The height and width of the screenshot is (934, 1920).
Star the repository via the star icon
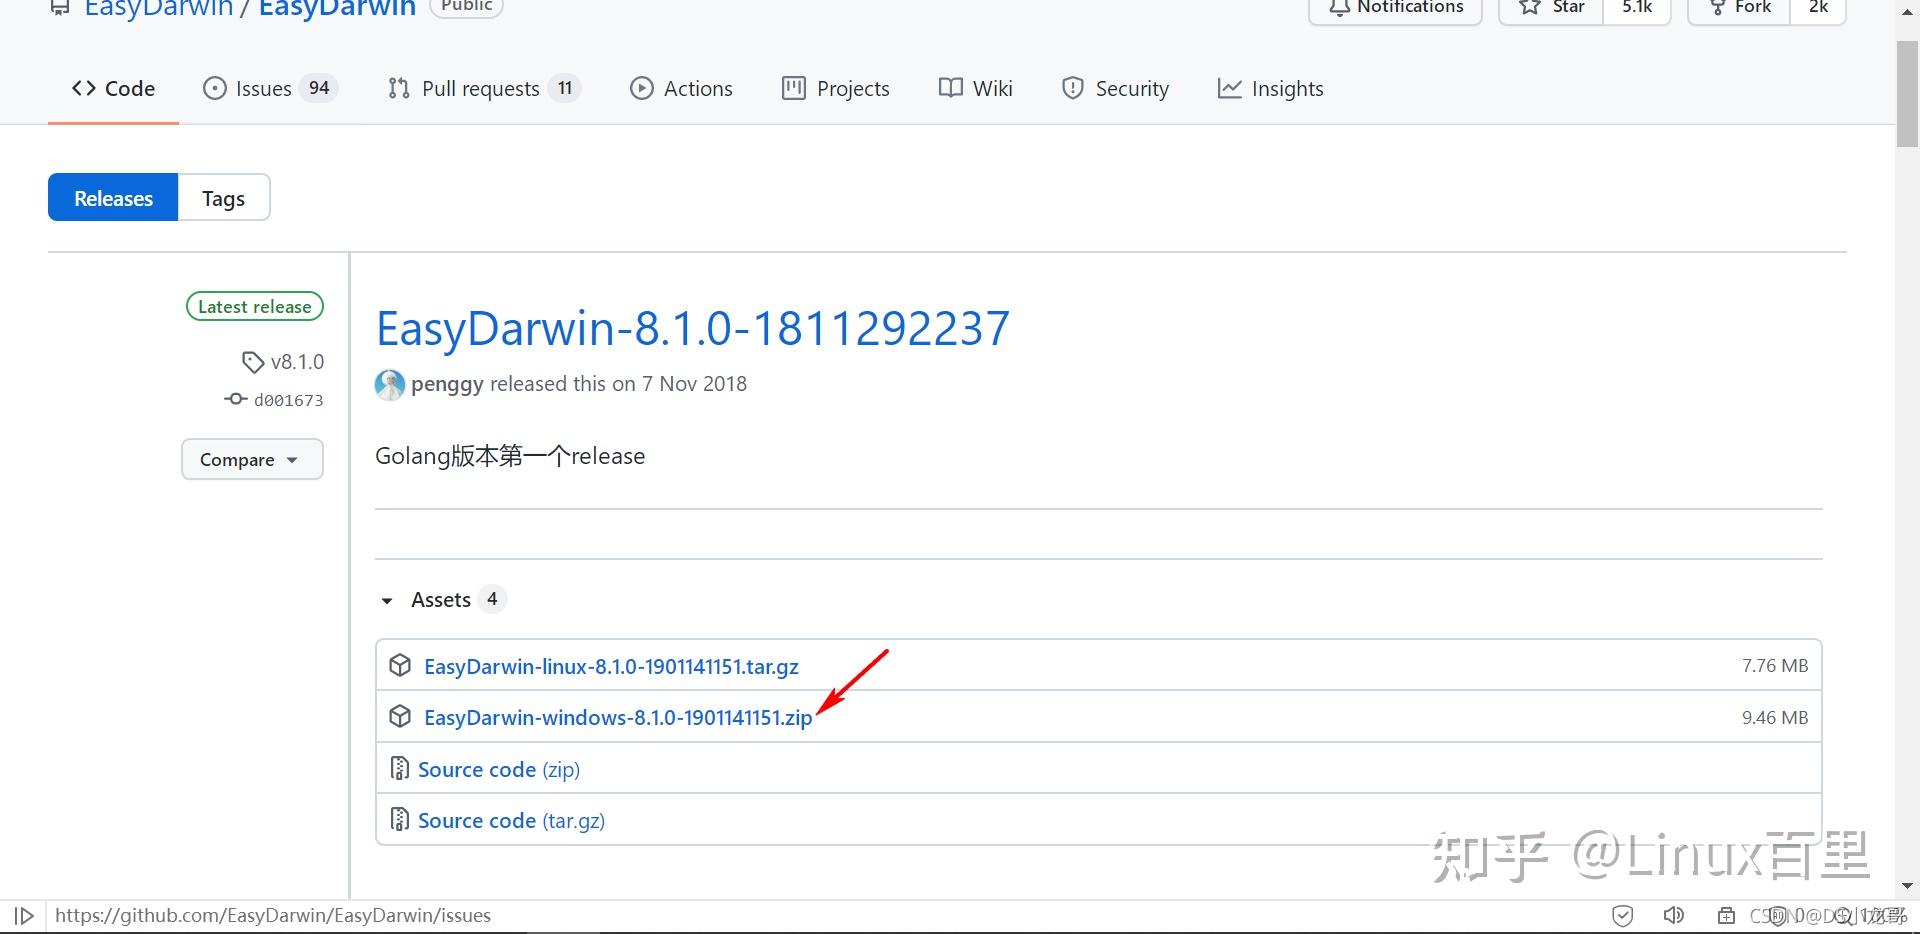[1528, 7]
